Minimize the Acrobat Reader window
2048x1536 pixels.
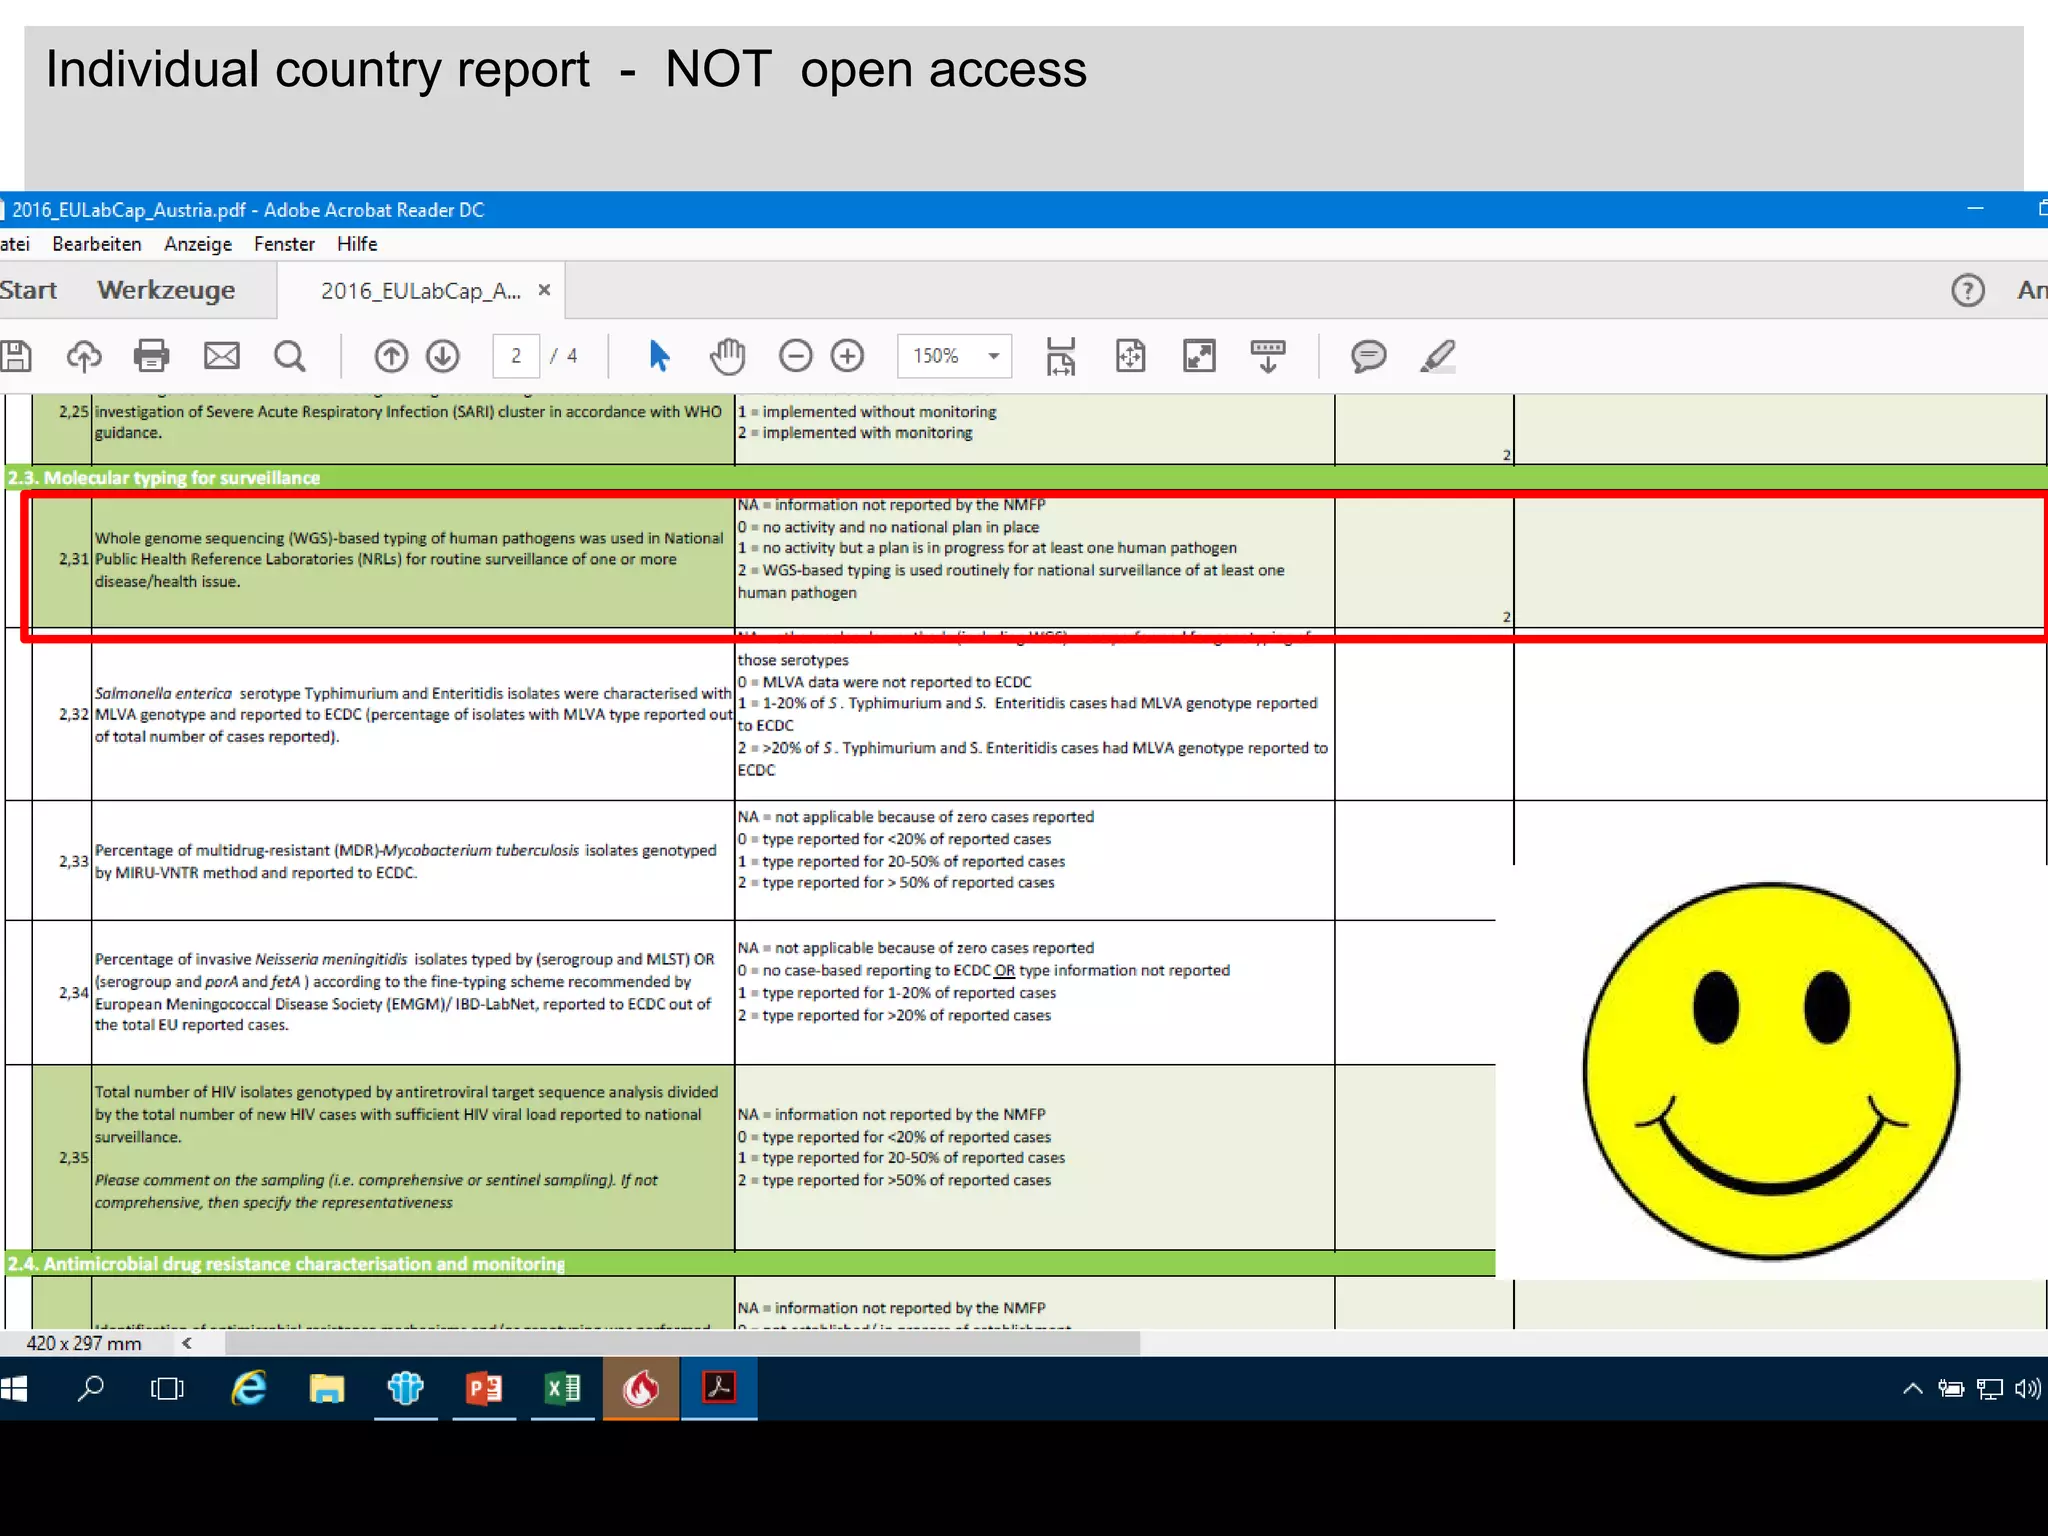click(1975, 209)
